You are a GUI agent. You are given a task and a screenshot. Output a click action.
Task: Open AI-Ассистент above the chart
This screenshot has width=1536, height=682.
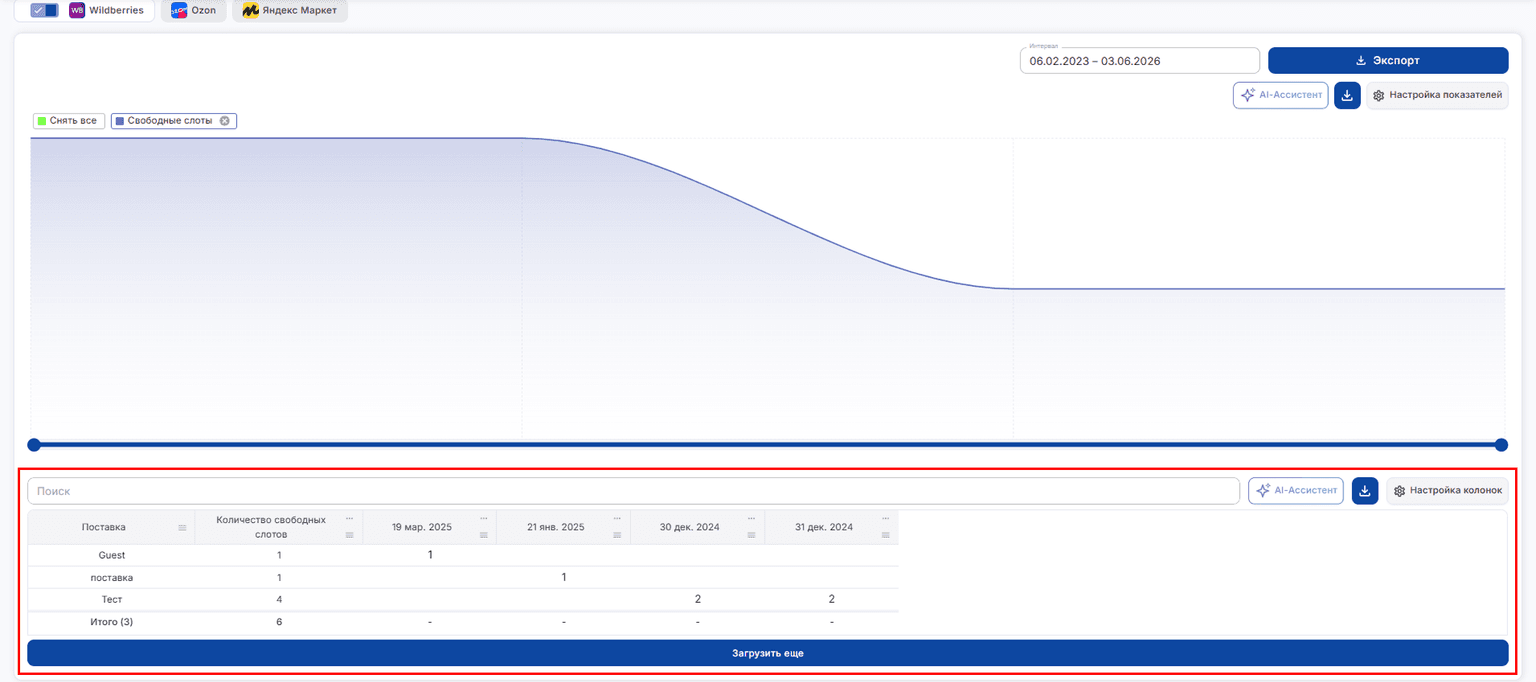tap(1281, 95)
